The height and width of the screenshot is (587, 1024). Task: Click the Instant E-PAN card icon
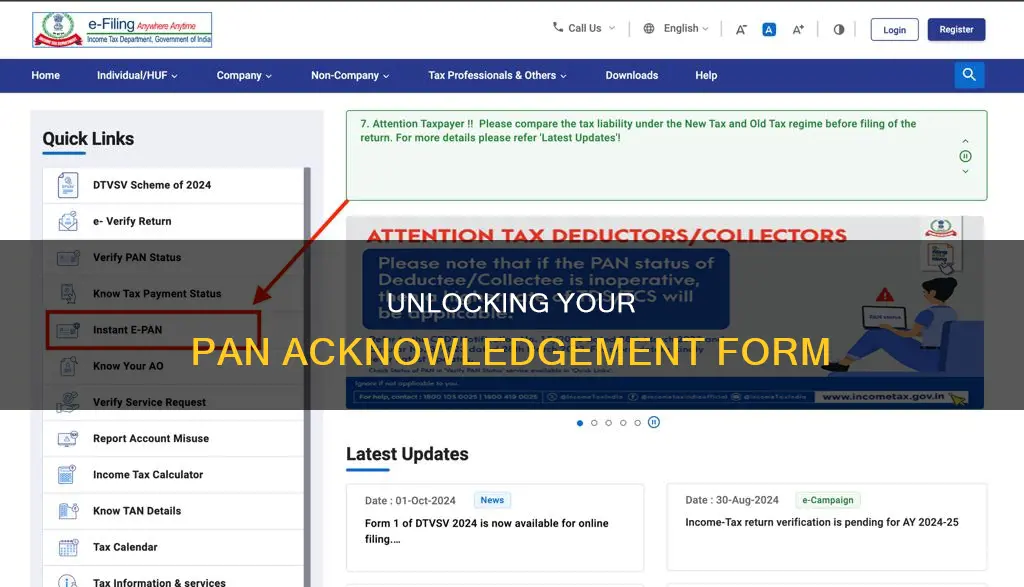pyautogui.click(x=68, y=330)
